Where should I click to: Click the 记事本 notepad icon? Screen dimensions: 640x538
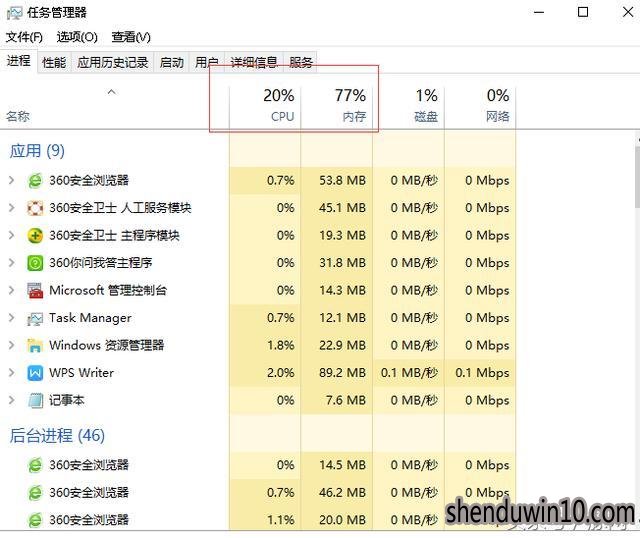point(35,400)
